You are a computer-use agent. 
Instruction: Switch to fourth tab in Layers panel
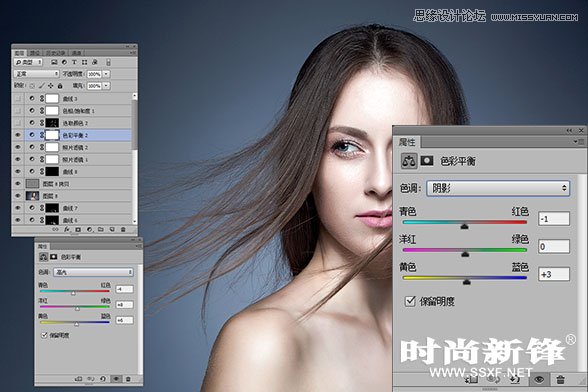tap(76, 53)
